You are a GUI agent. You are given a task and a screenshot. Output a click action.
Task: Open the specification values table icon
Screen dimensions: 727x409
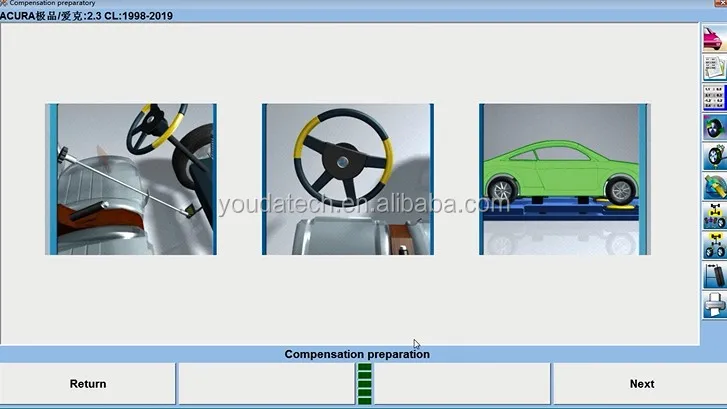point(714,97)
